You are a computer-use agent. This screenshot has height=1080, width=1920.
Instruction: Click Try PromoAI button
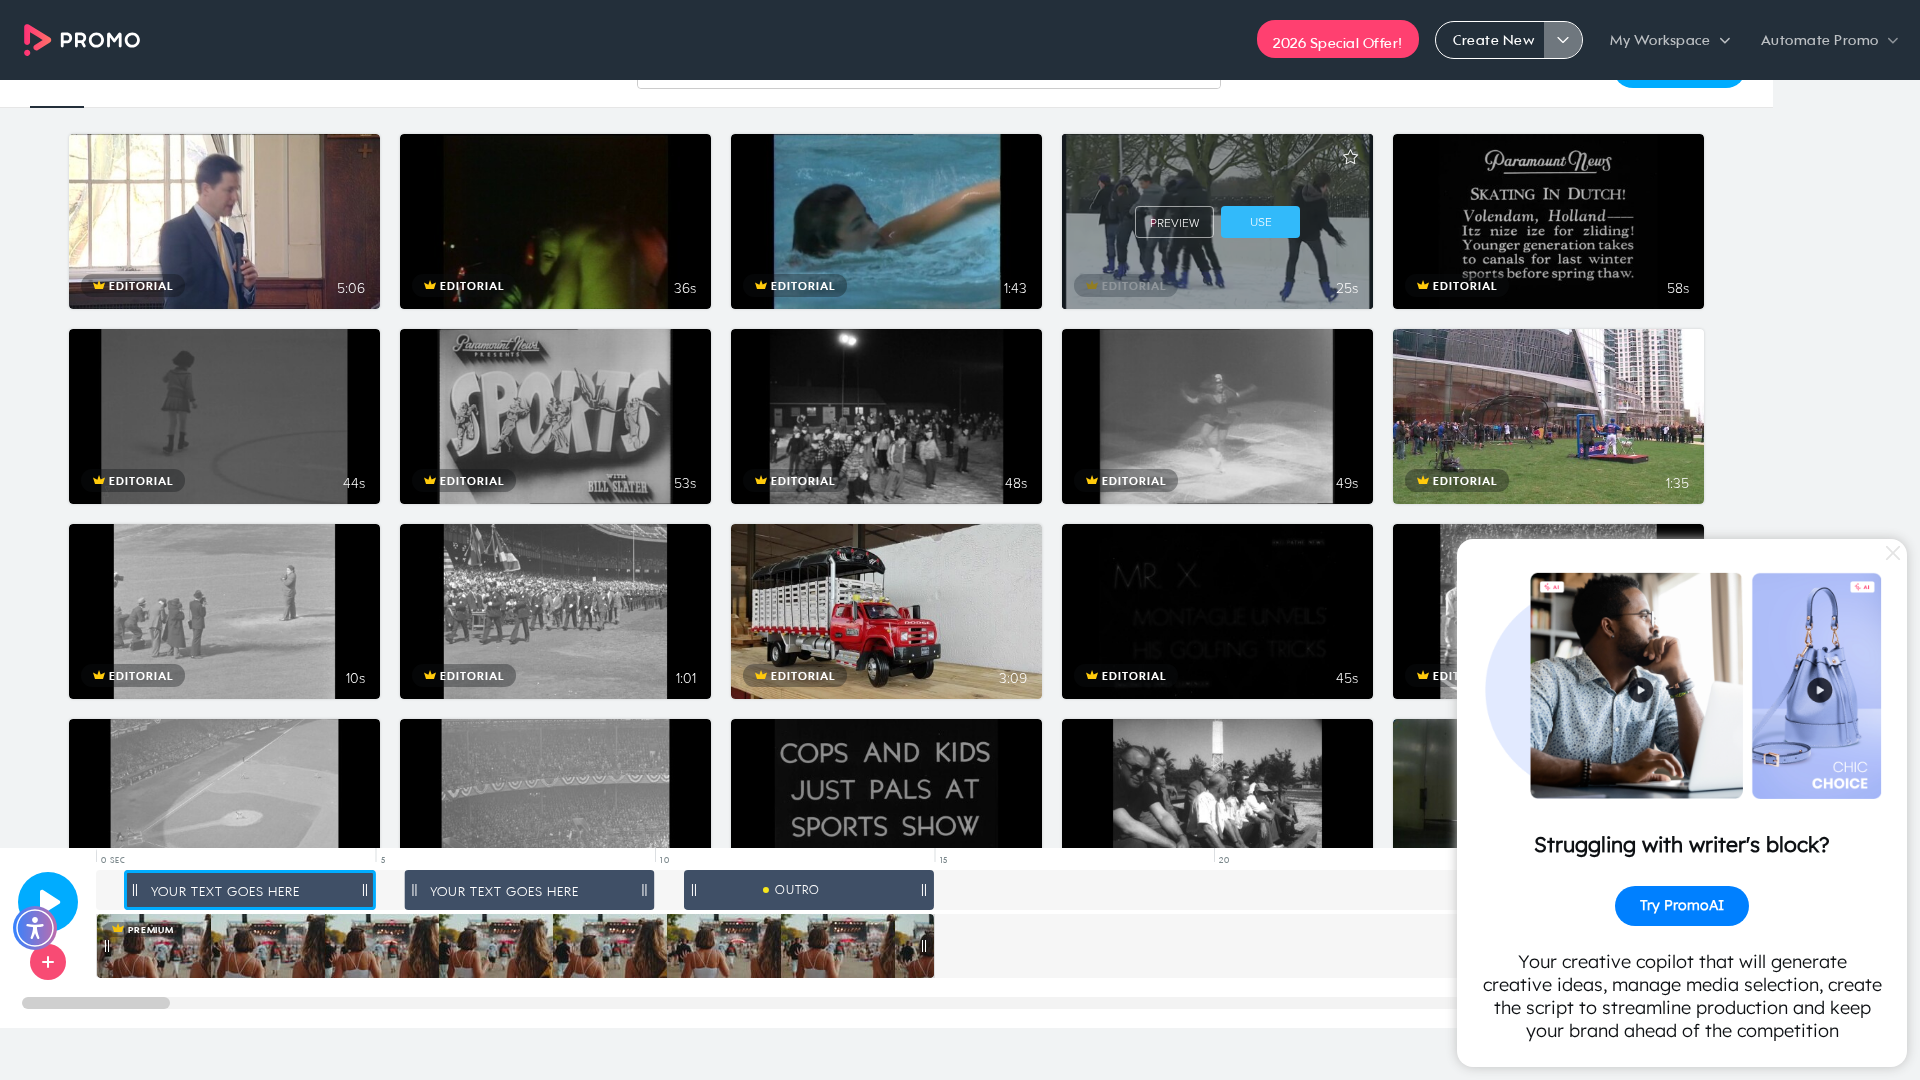(1681, 906)
